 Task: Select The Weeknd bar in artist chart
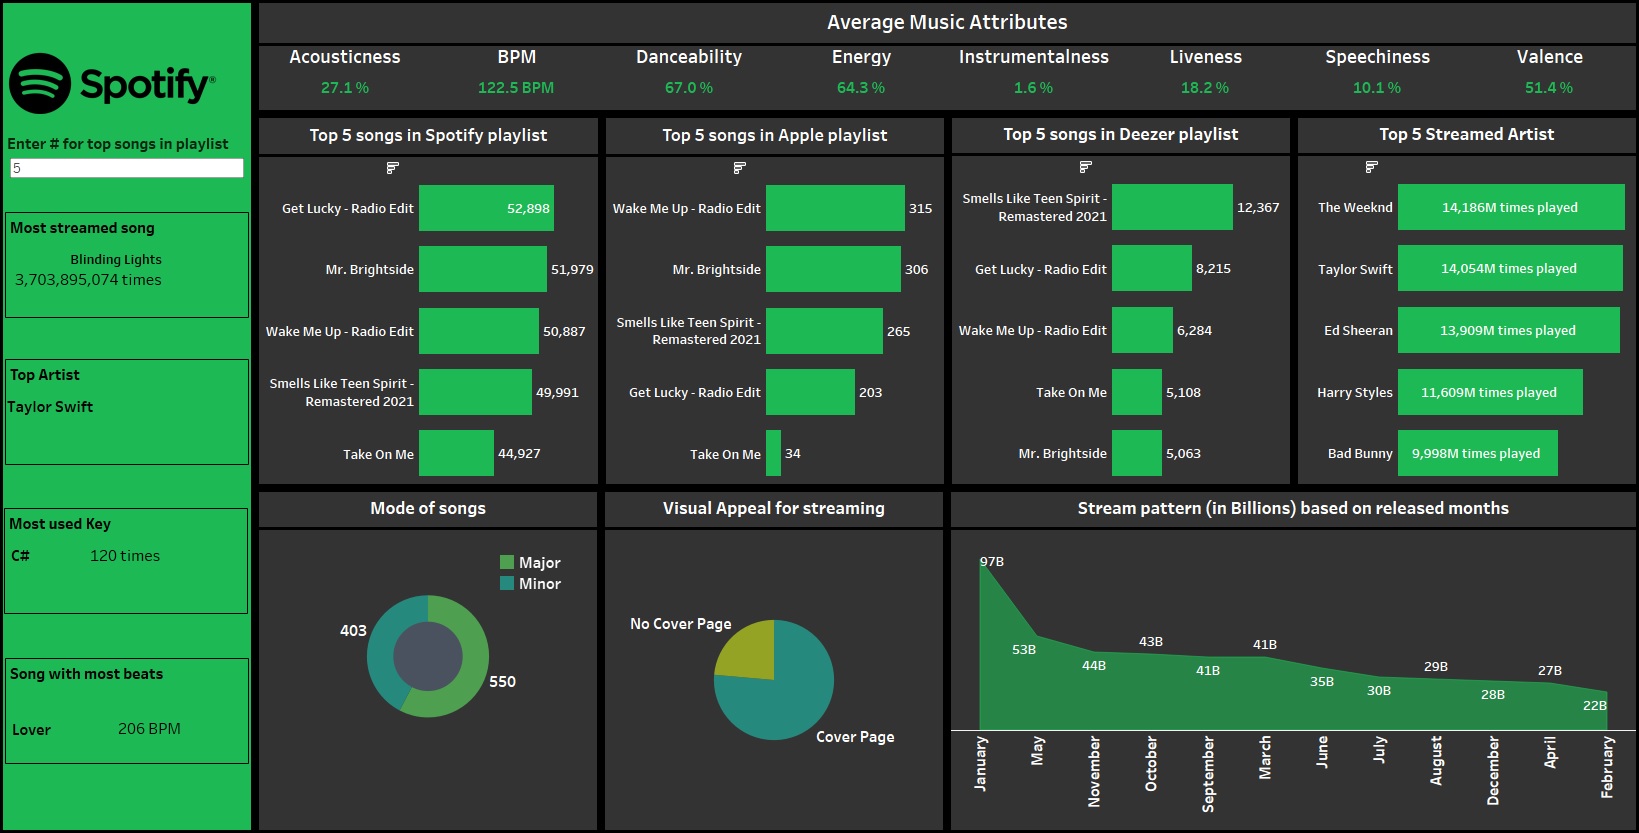click(1510, 207)
